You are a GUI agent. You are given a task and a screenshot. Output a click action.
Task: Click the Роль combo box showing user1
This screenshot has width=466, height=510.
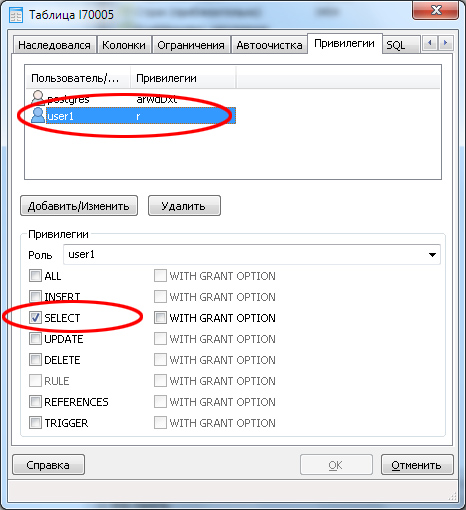pyautogui.click(x=252, y=255)
